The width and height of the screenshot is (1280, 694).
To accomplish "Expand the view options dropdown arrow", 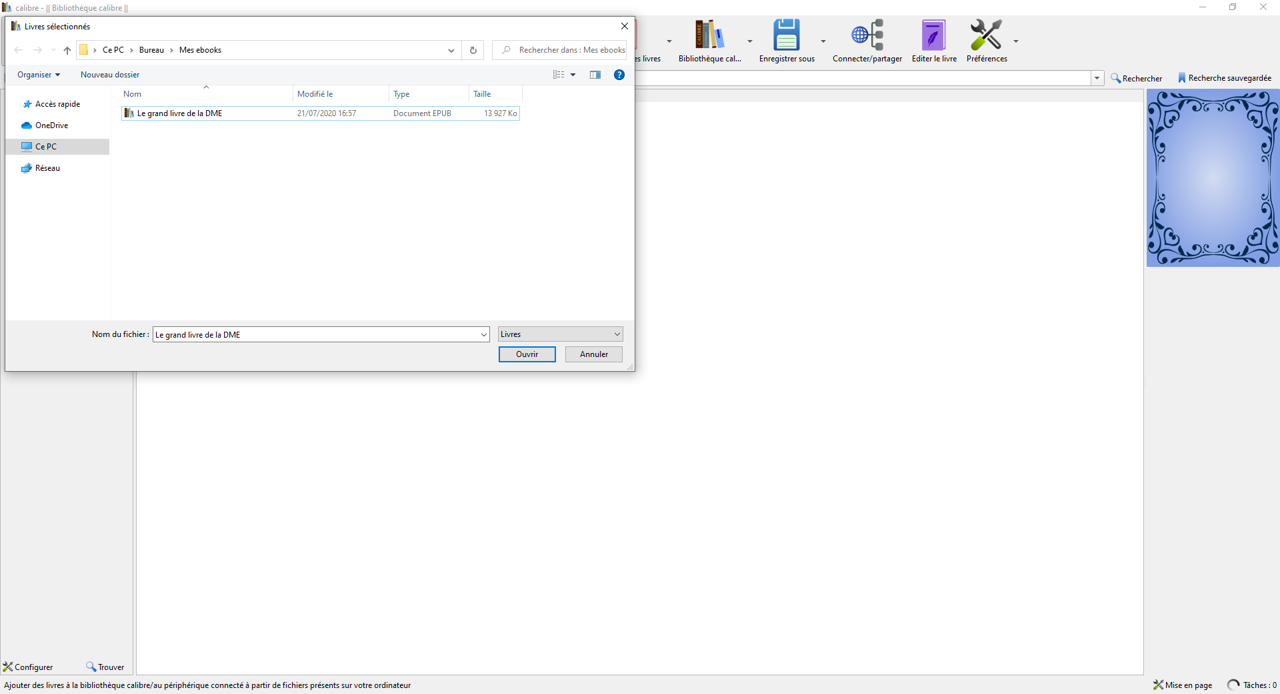I will coord(573,75).
